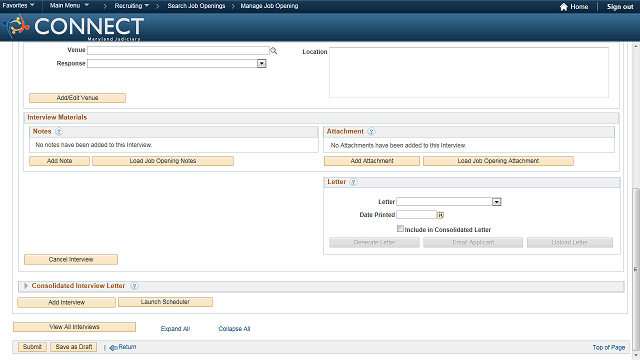Click the Return link arrow
Screen dimensions: 640x360
[113, 347]
